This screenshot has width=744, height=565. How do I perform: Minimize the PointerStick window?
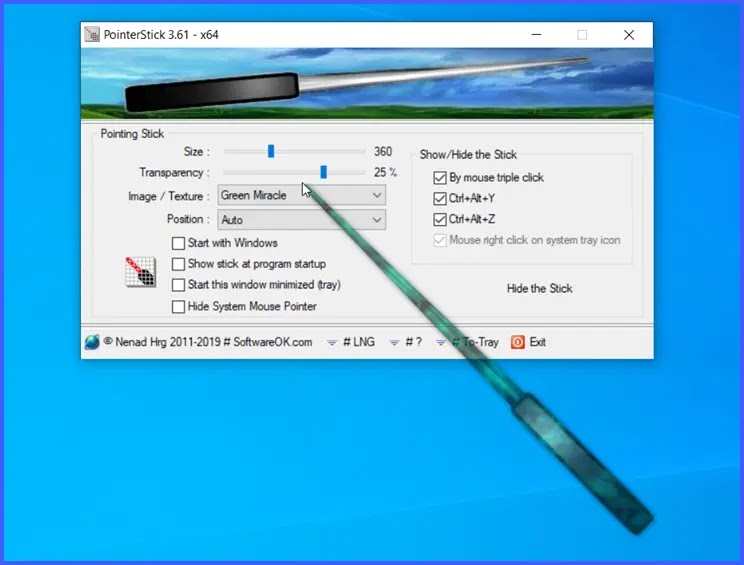[x=537, y=35]
